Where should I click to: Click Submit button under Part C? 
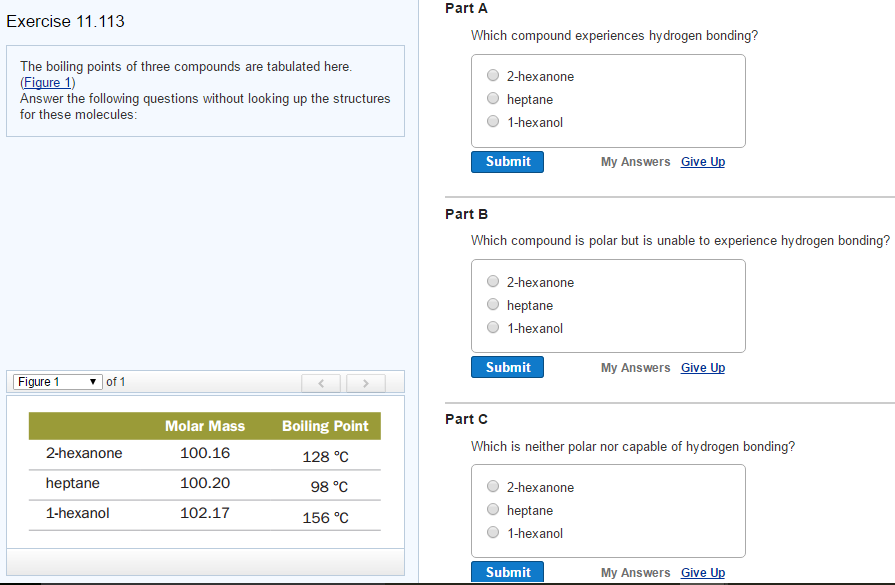click(507, 572)
